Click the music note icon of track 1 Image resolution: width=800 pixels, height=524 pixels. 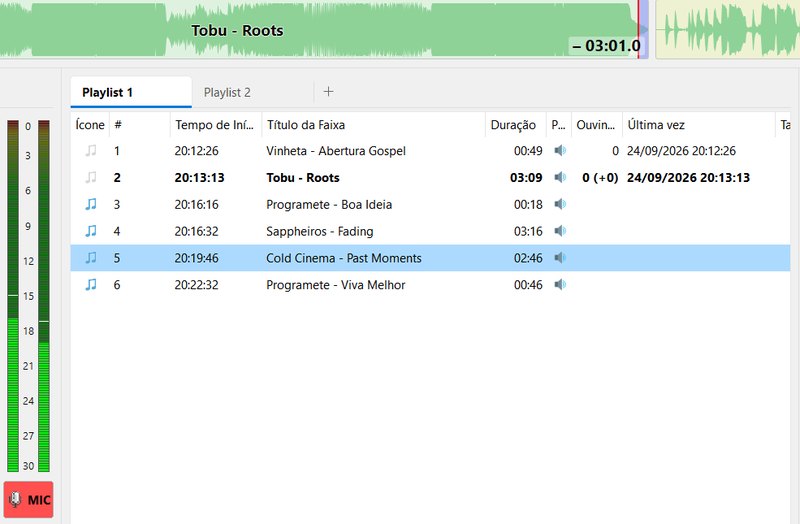(x=91, y=151)
